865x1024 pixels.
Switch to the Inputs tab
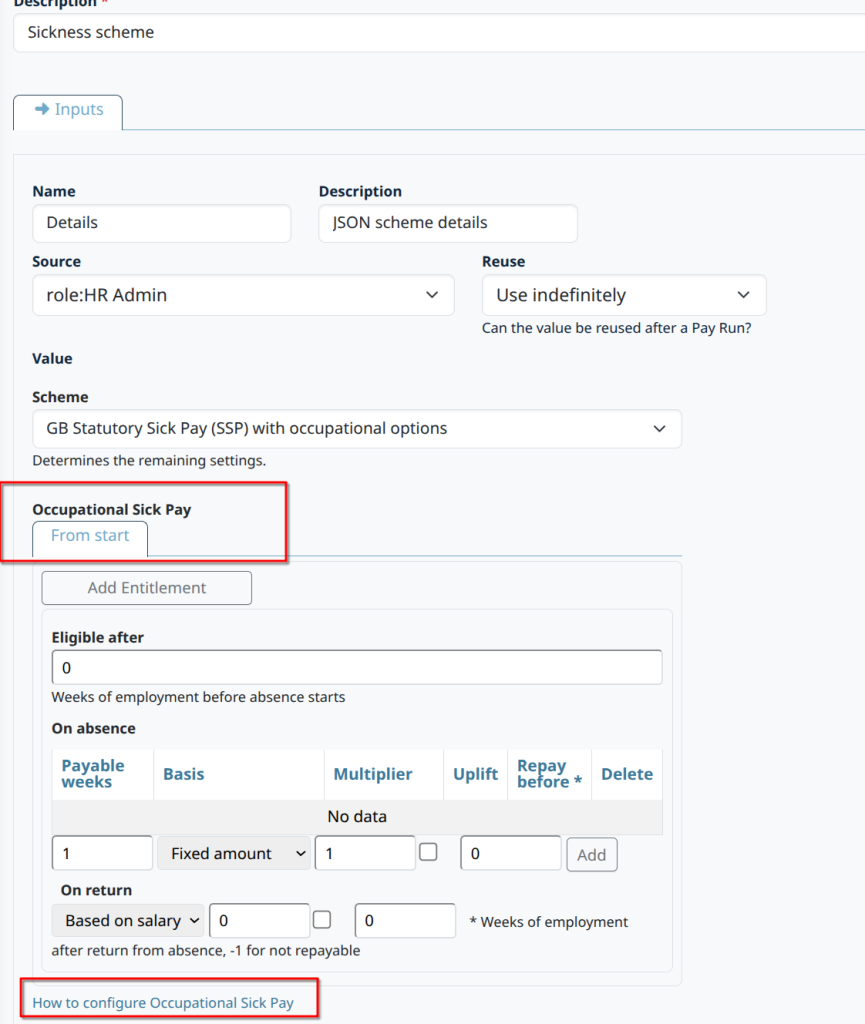[x=68, y=110]
